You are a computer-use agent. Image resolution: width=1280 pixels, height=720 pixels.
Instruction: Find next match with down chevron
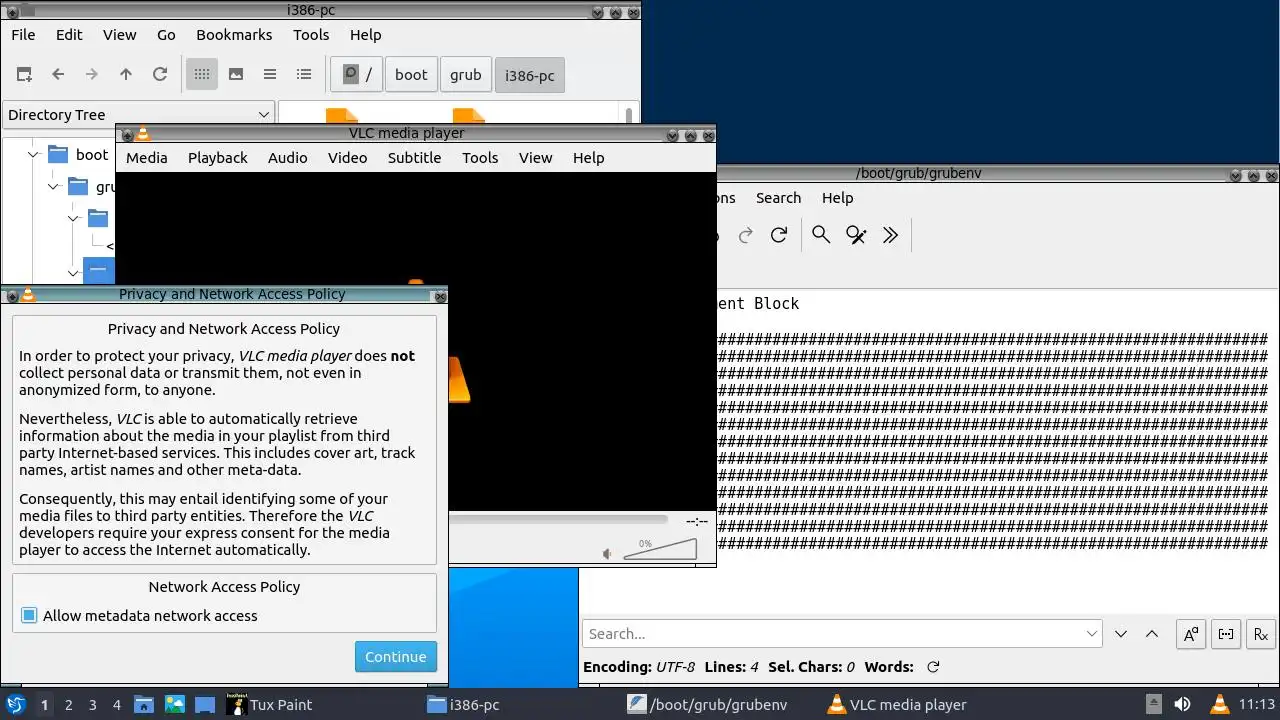1121,634
